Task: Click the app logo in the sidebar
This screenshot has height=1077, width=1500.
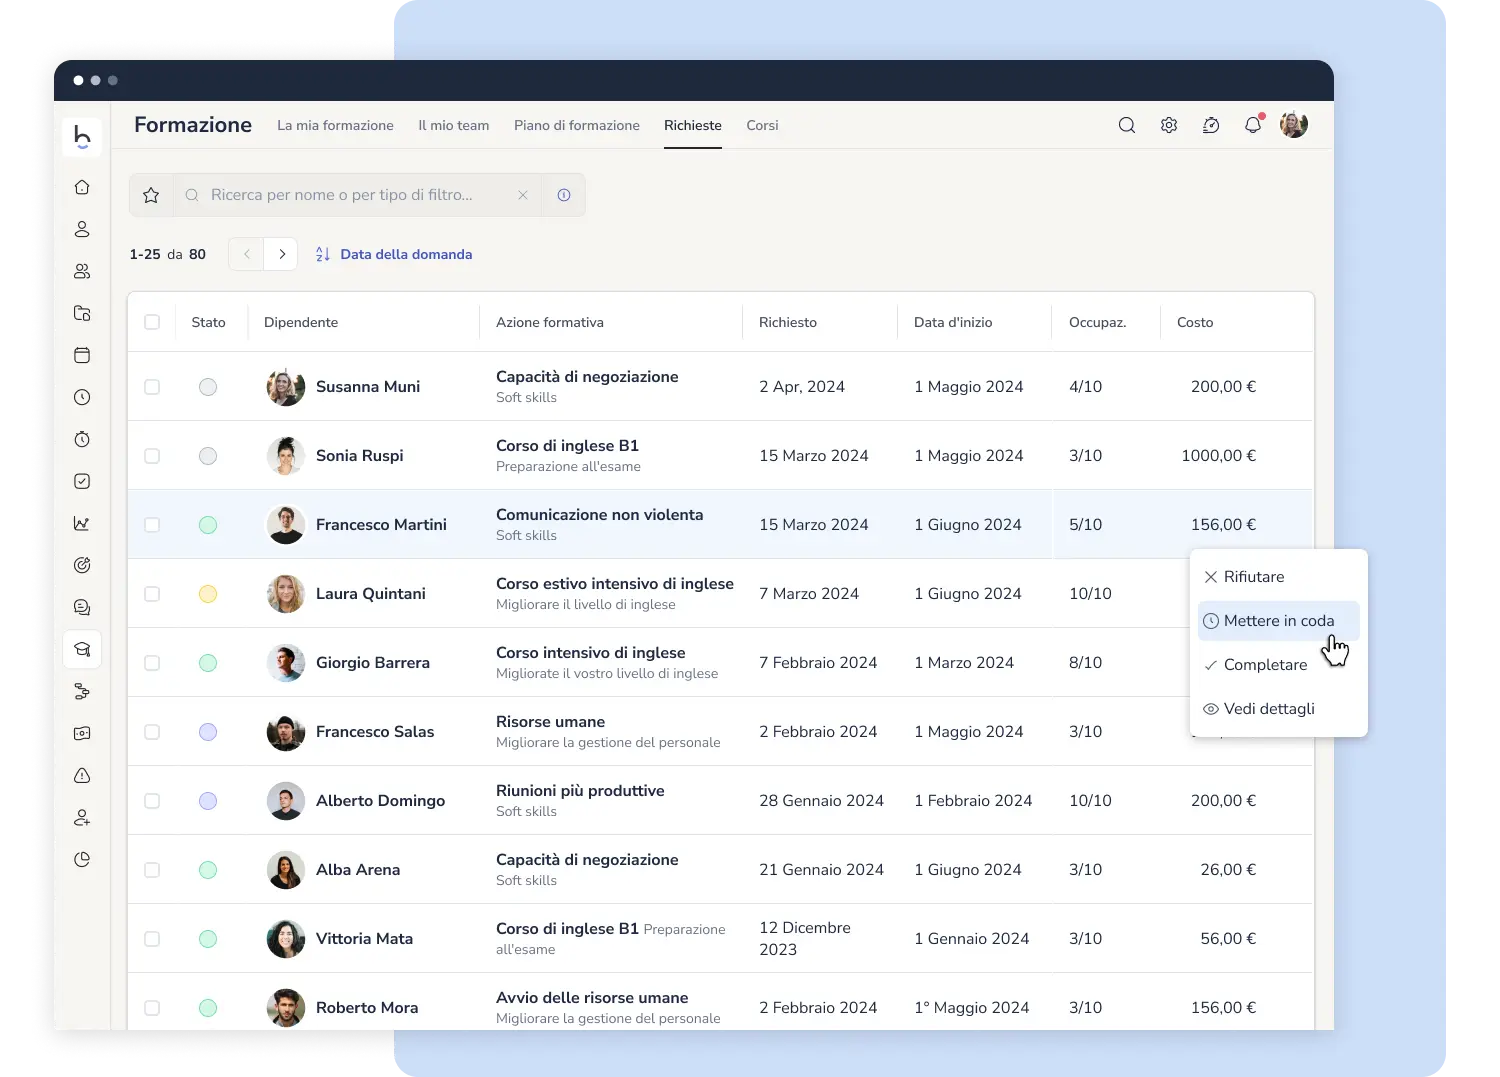Action: tap(82, 137)
